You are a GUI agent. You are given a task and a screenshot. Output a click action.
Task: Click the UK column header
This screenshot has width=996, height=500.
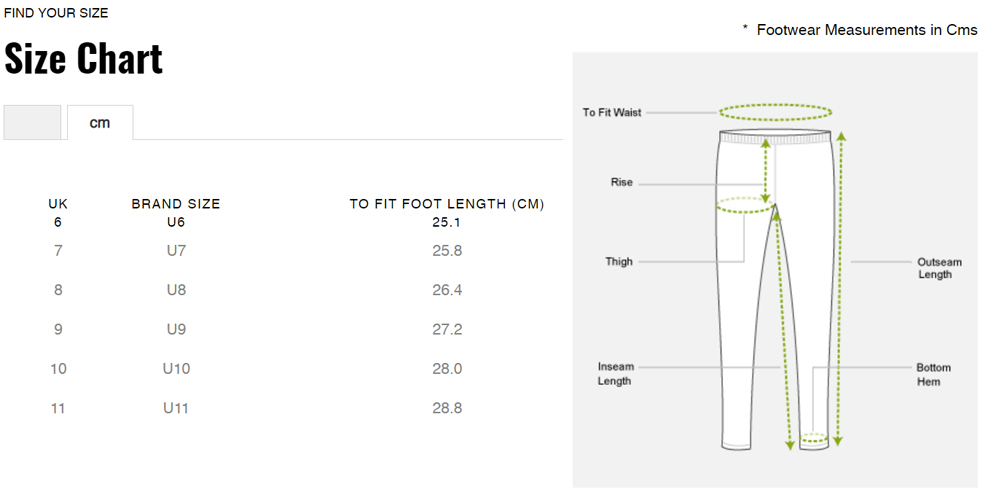pyautogui.click(x=58, y=204)
